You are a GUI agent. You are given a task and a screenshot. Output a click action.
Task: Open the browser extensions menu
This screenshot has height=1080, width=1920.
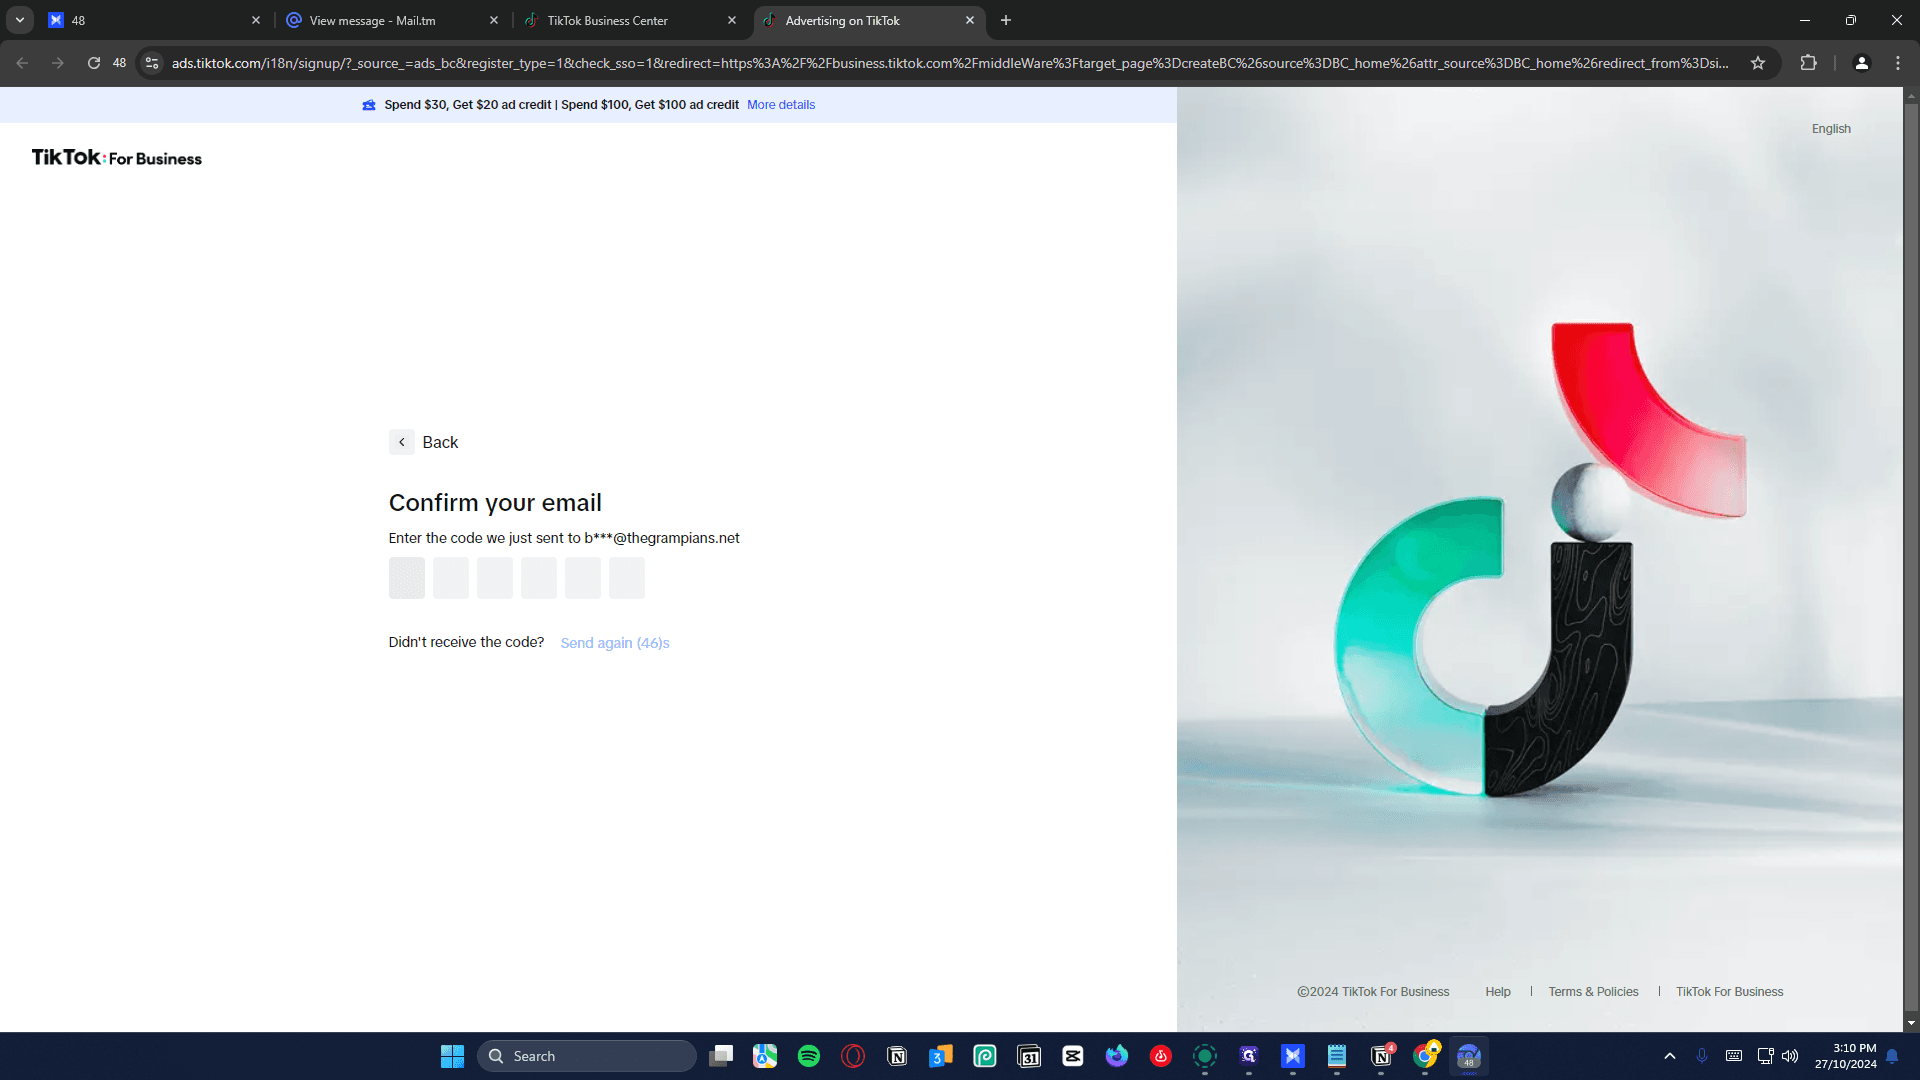pos(1808,63)
